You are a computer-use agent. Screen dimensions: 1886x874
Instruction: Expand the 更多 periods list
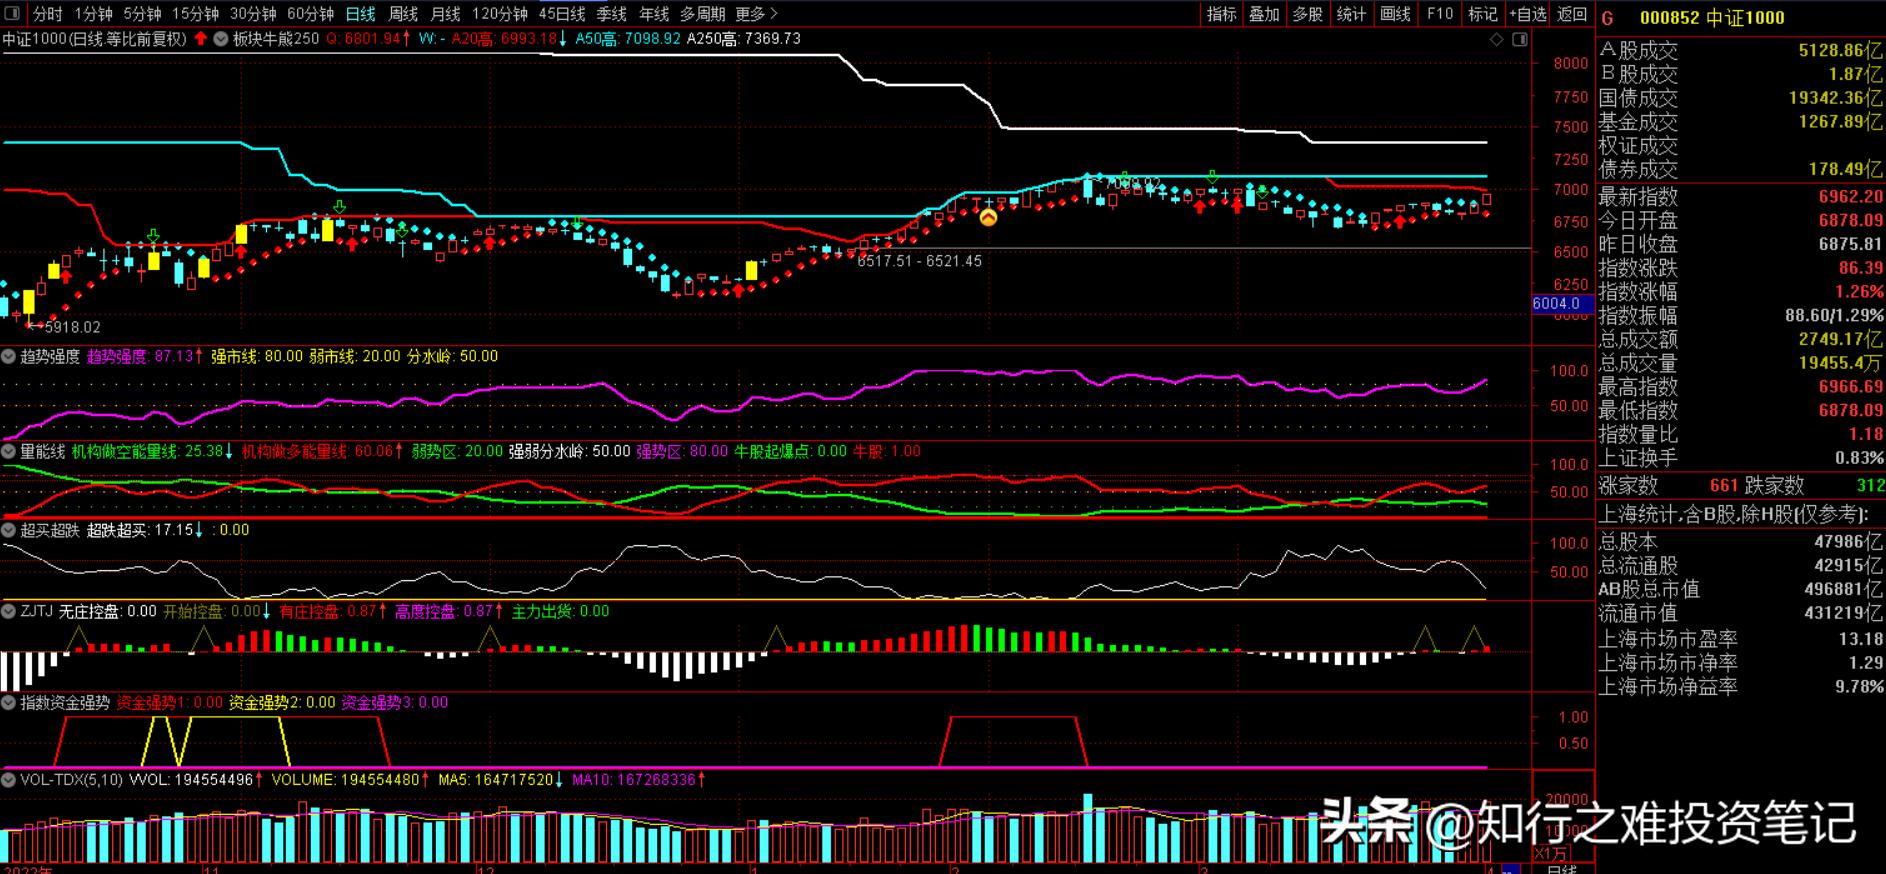point(756,14)
